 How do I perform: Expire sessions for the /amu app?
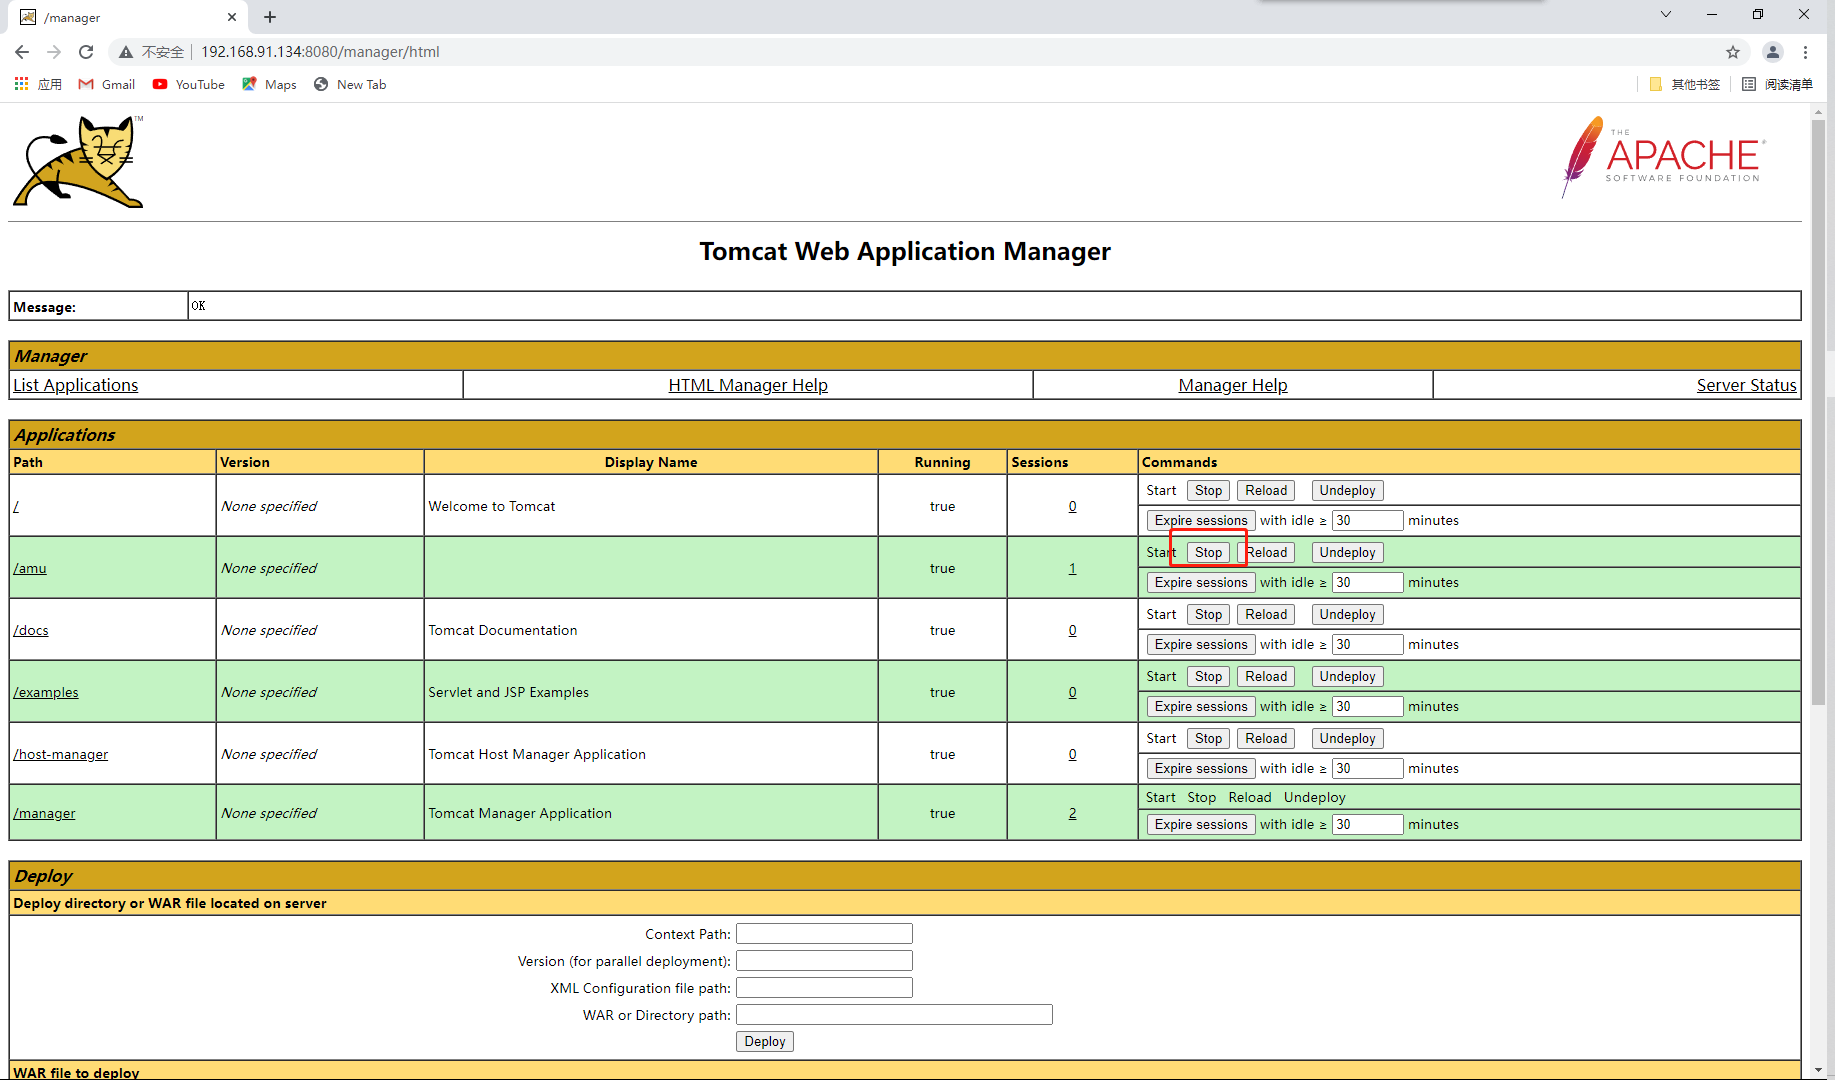coord(1201,582)
